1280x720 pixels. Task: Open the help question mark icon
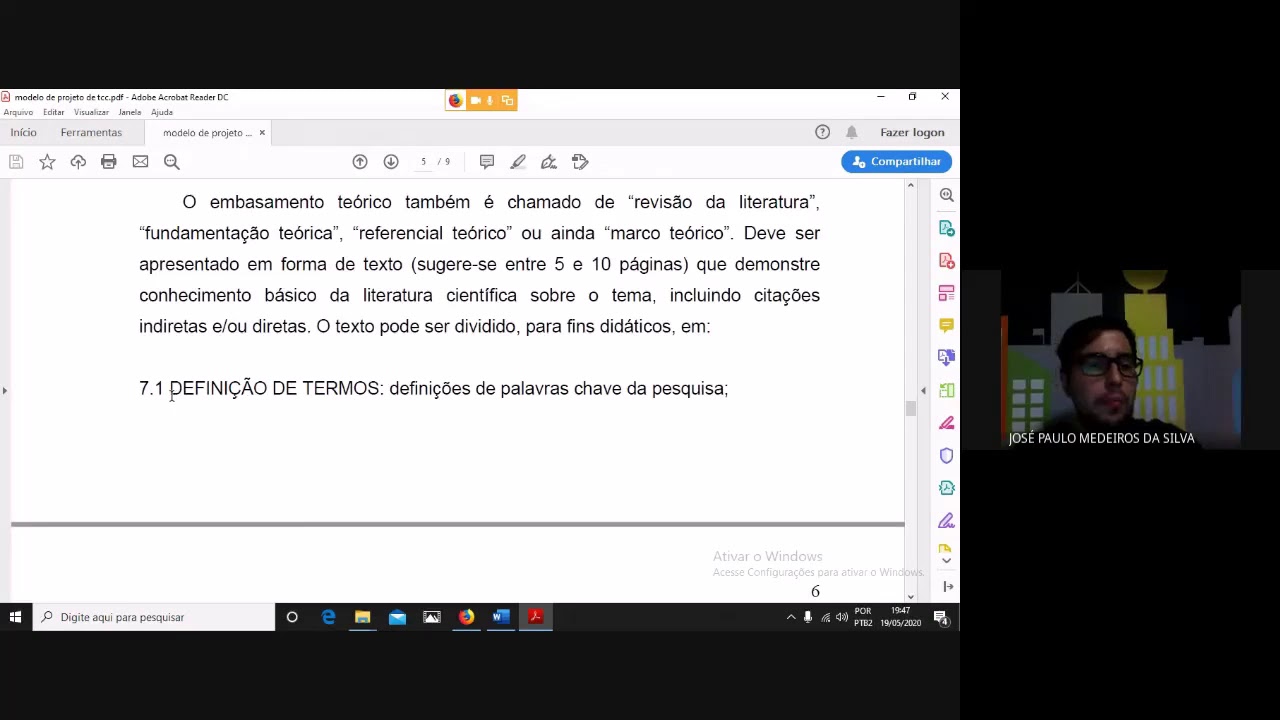pos(822,132)
